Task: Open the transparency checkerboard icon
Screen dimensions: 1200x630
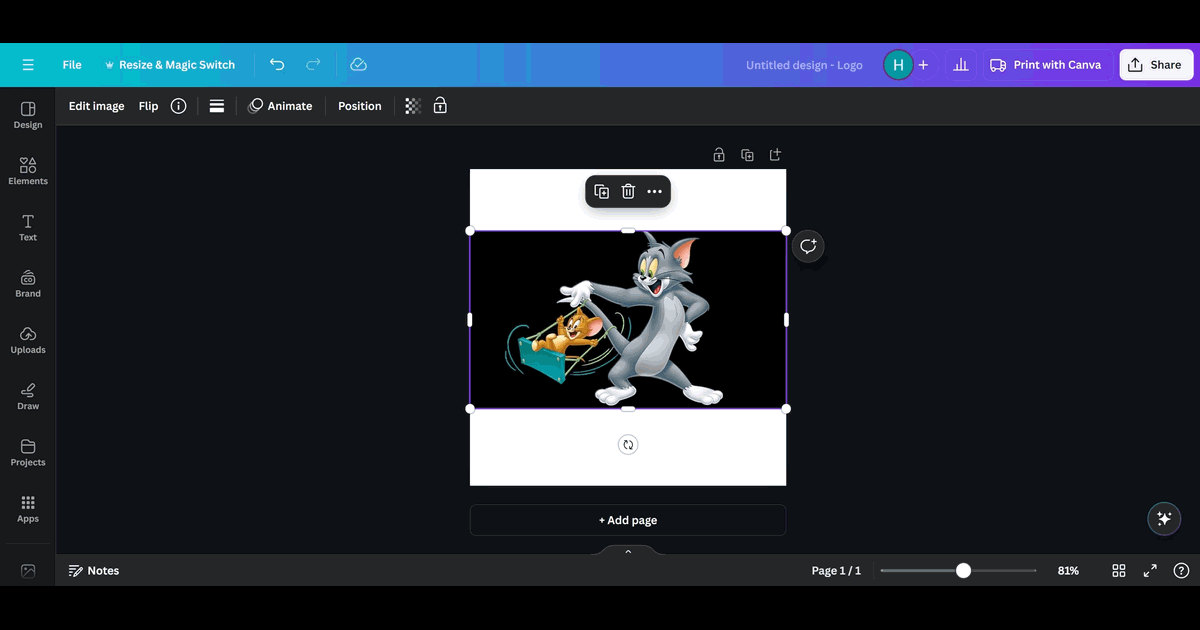Action: pos(413,106)
